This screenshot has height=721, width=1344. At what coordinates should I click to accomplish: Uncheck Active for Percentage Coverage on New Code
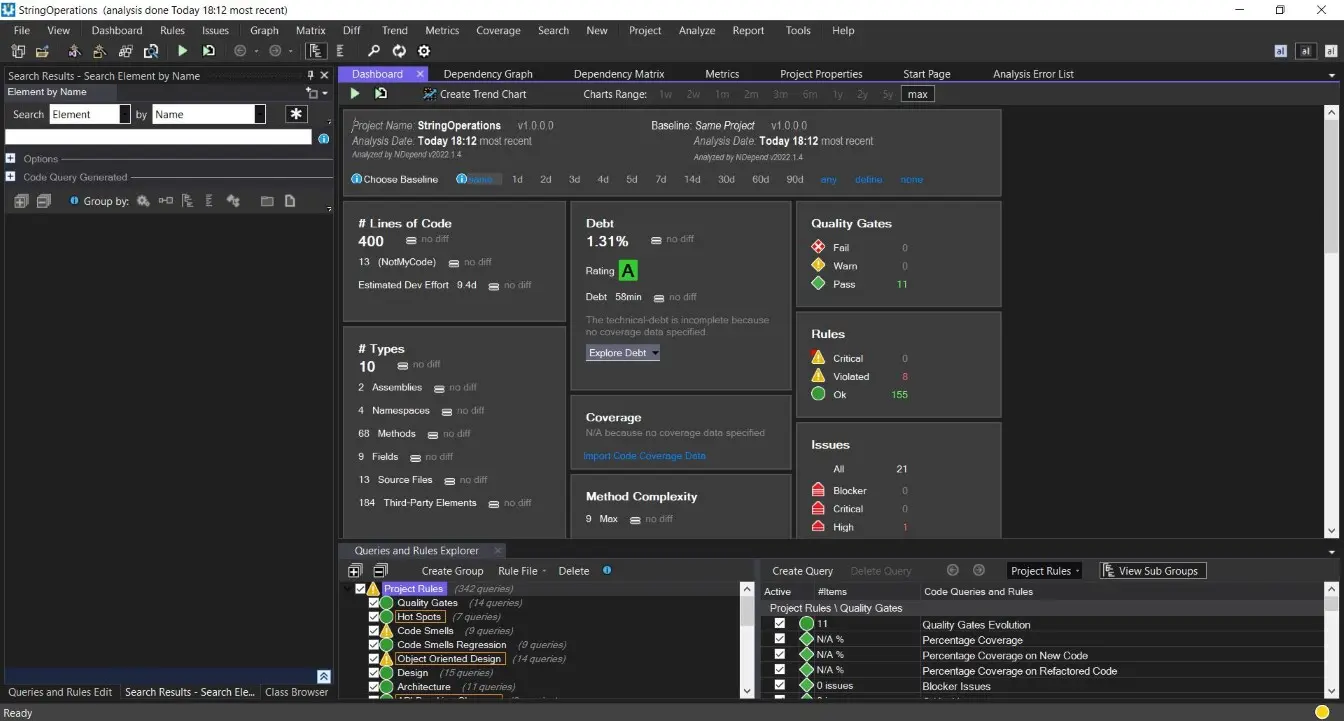tap(780, 655)
